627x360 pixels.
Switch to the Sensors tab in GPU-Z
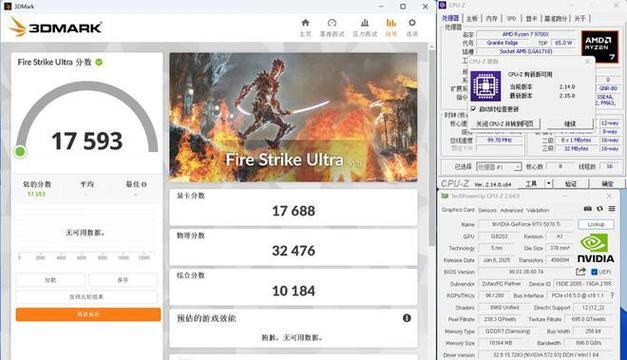(x=487, y=210)
